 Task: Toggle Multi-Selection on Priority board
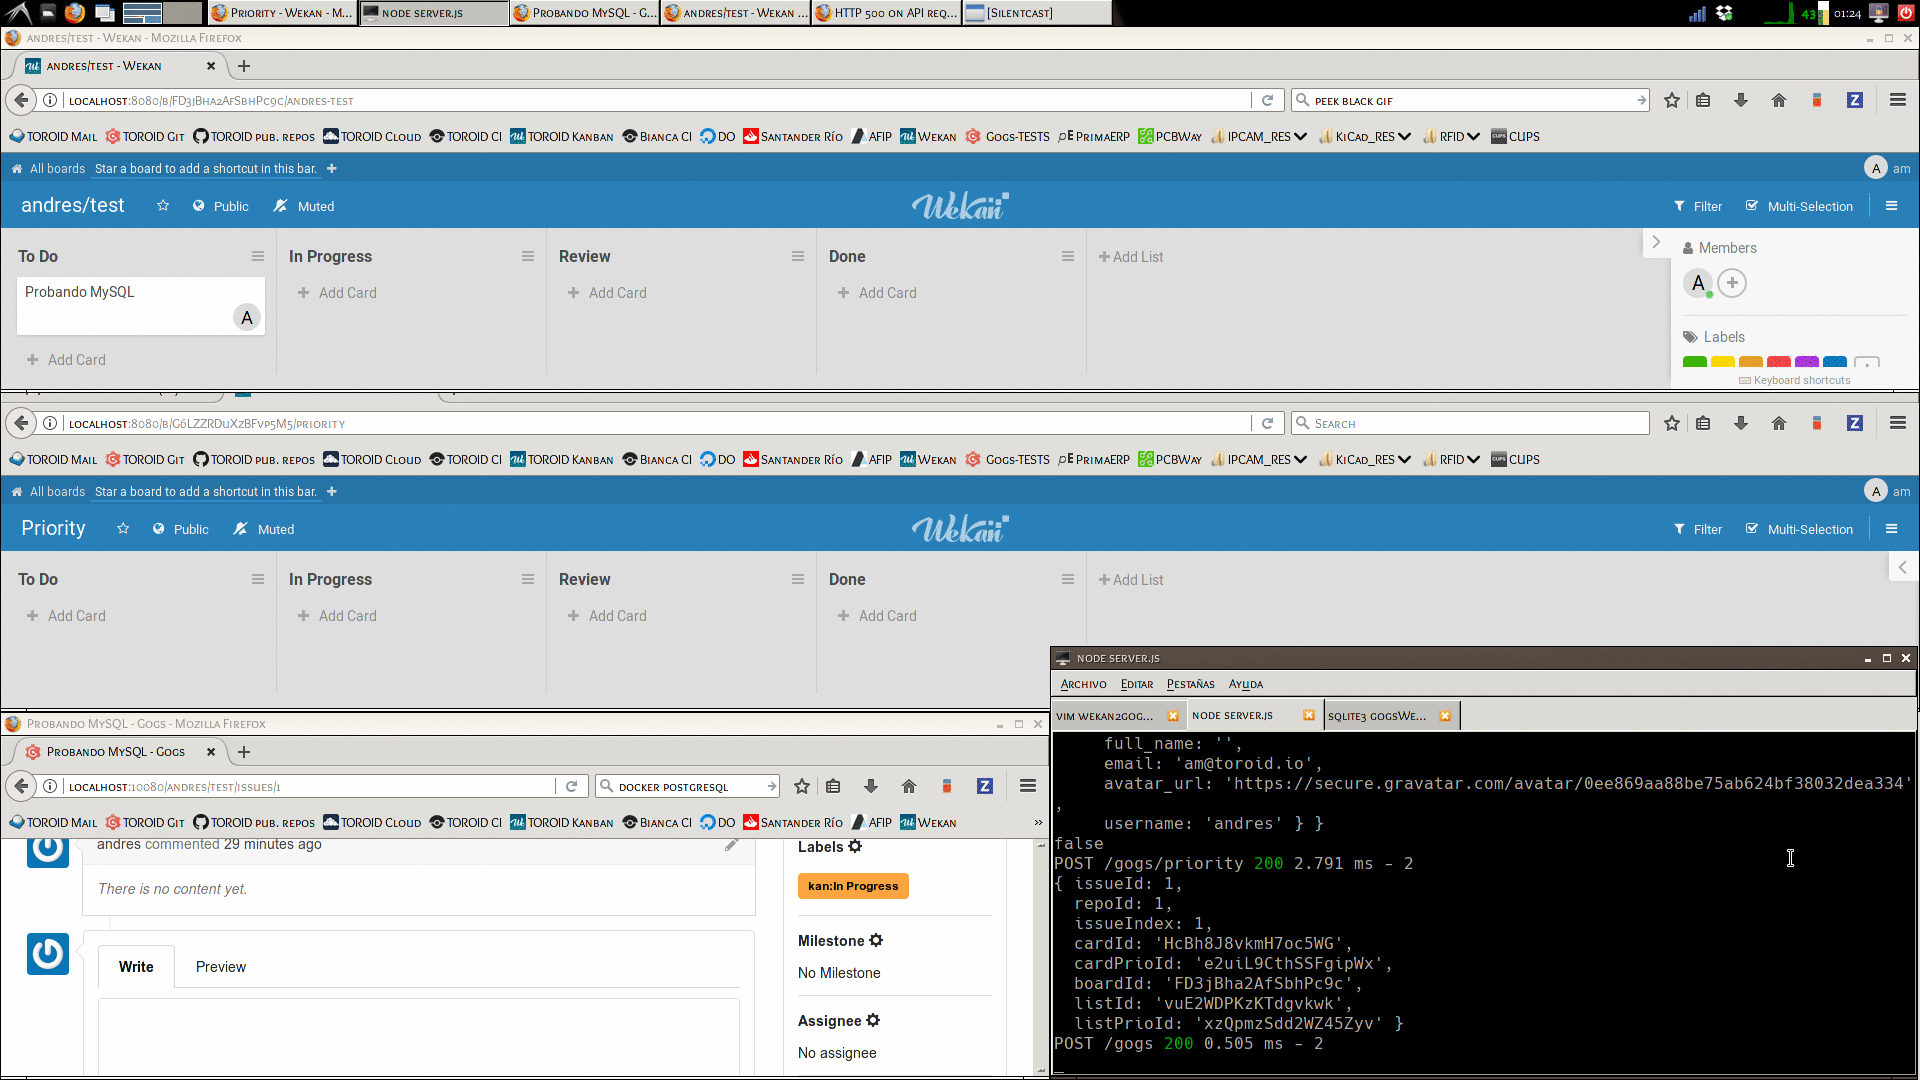click(x=1800, y=530)
